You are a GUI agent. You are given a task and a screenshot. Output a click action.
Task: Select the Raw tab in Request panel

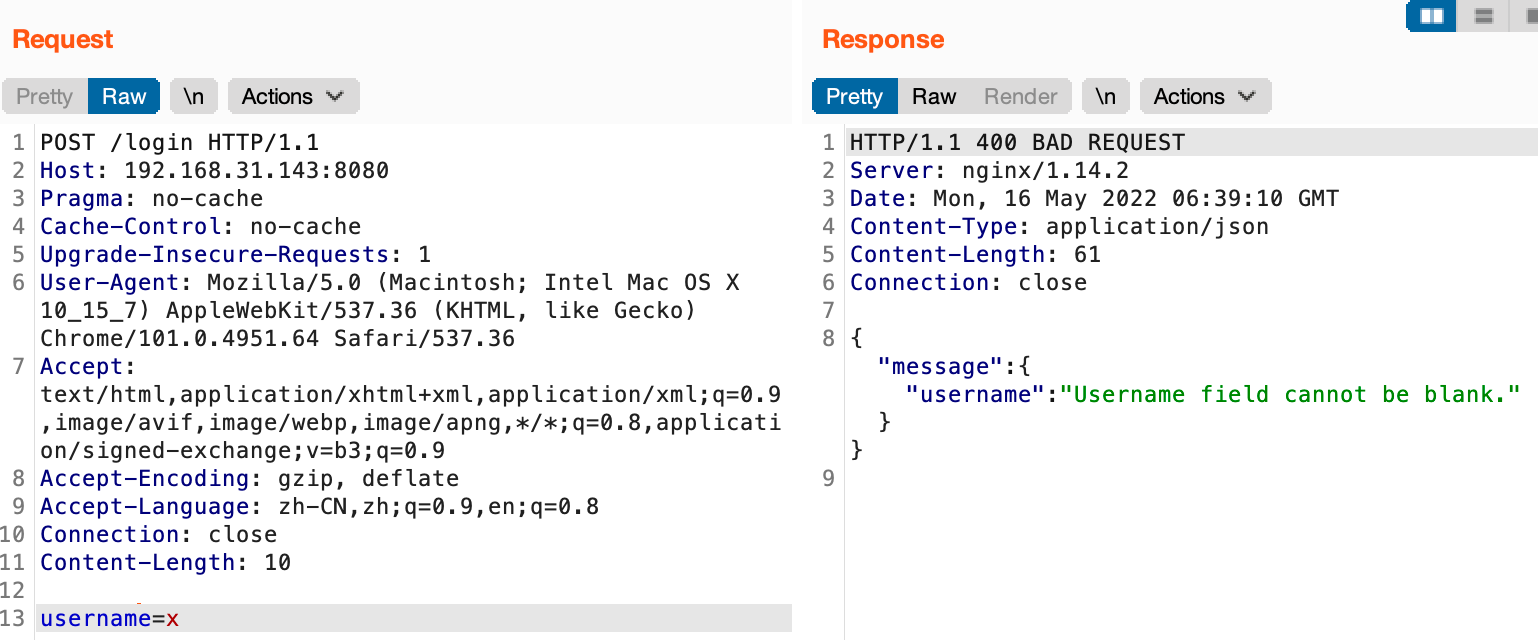pyautogui.click(x=124, y=96)
